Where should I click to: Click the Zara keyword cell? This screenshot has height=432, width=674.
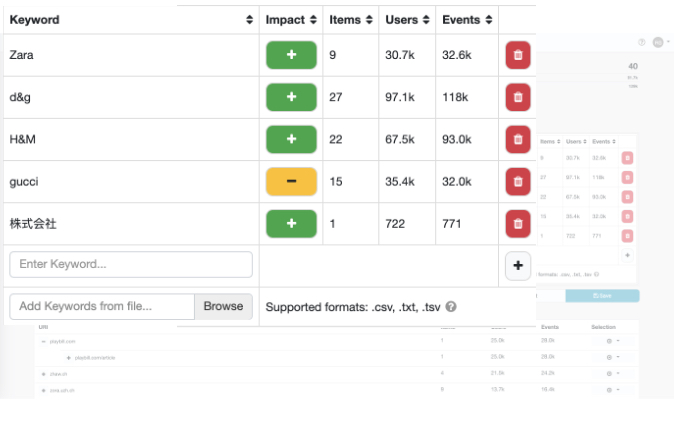tap(131, 55)
